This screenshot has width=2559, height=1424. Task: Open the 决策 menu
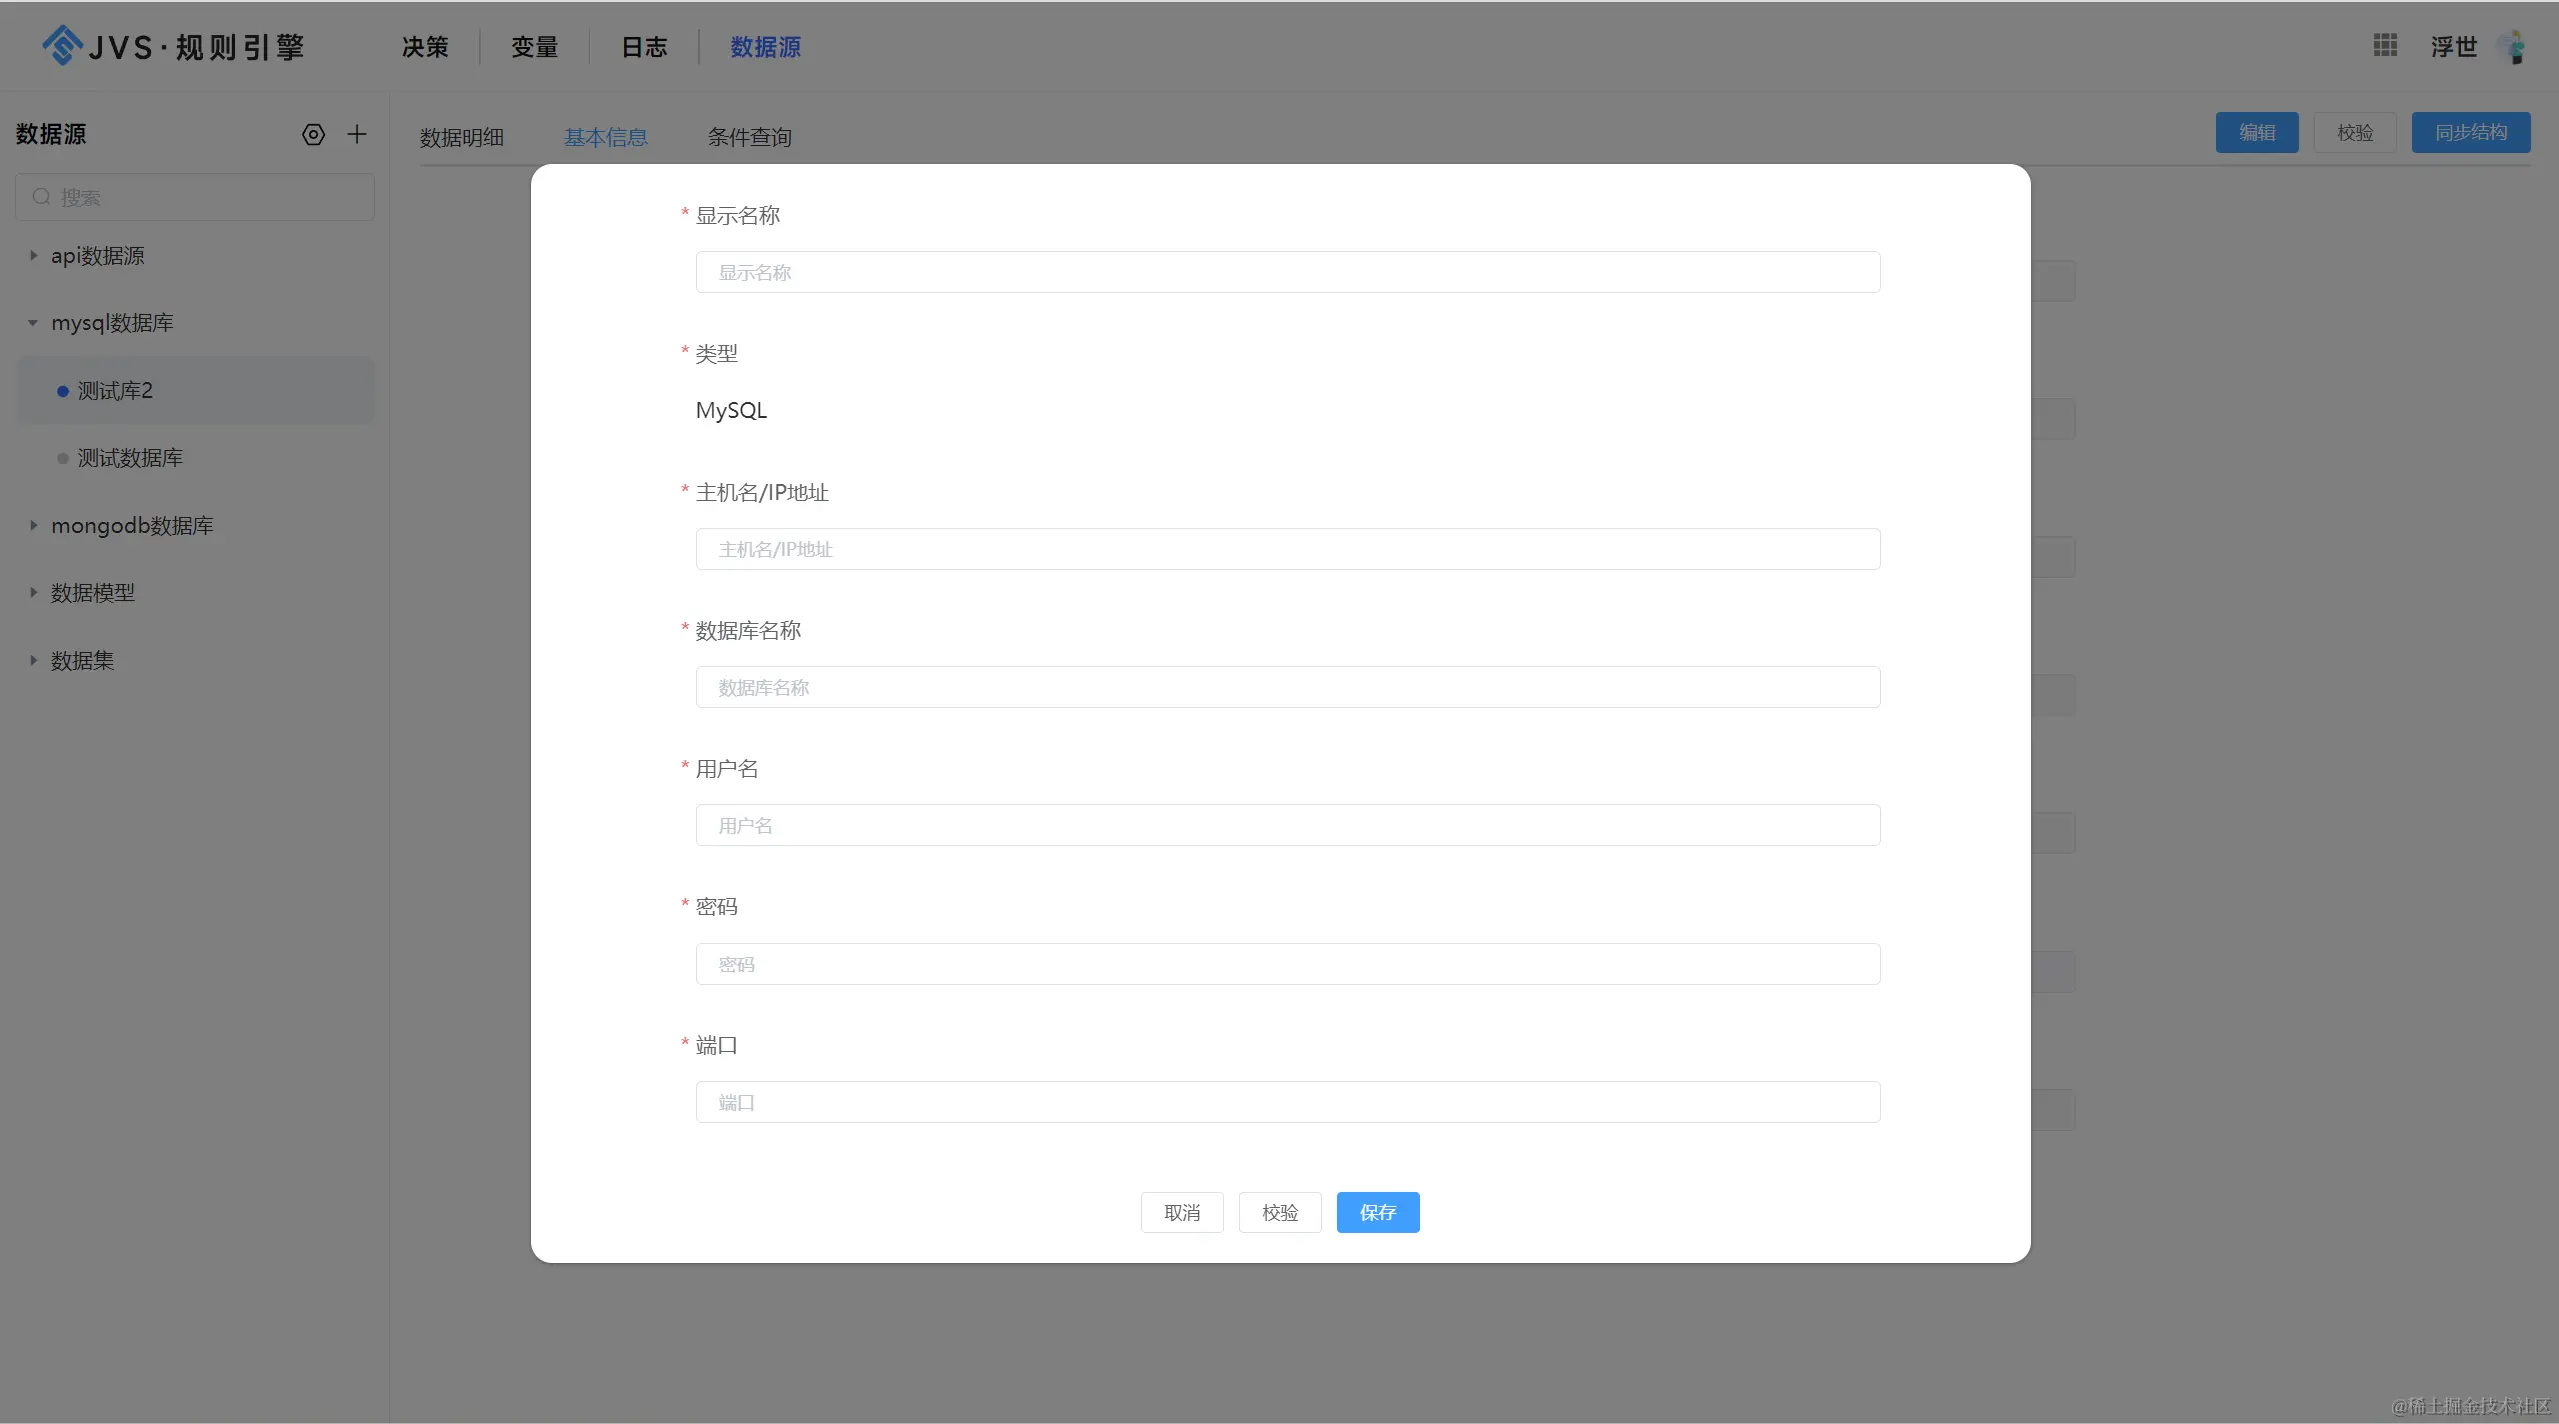[x=425, y=47]
